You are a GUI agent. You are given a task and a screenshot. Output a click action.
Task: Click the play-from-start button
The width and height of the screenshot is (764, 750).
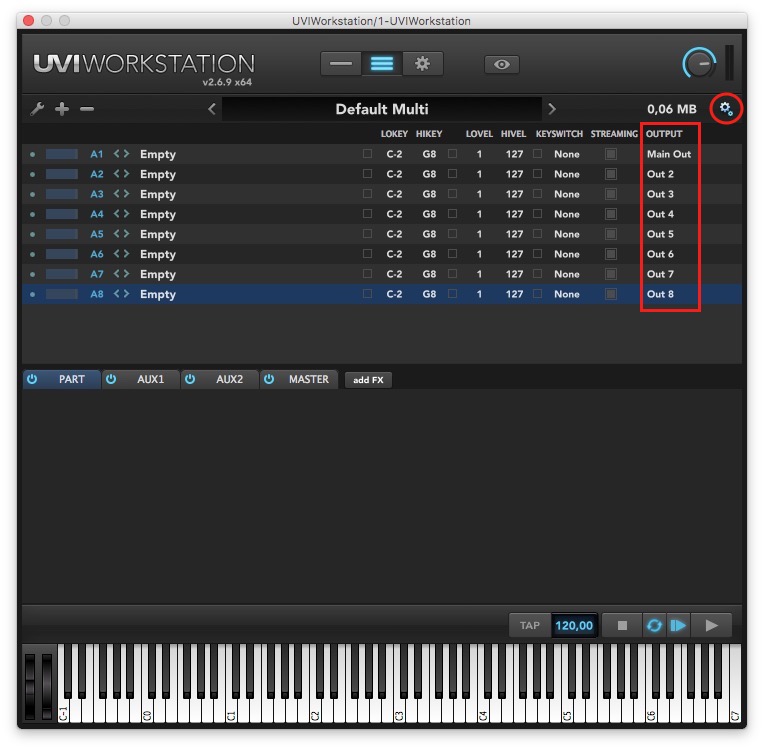click(678, 625)
